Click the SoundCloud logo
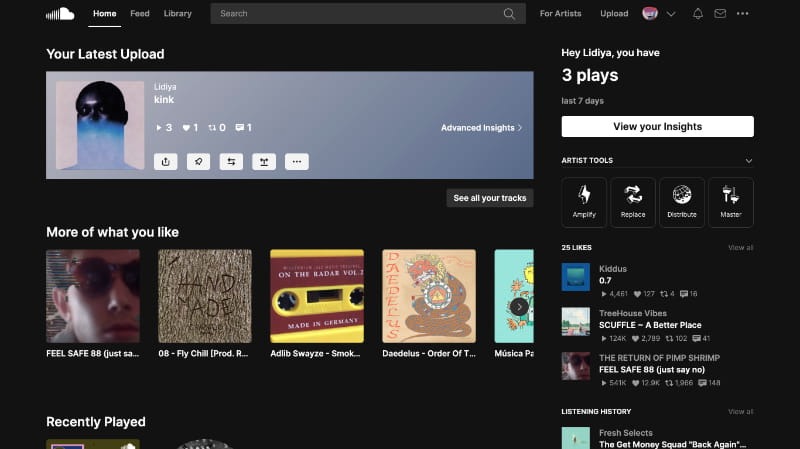This screenshot has width=800, height=449. 60,14
